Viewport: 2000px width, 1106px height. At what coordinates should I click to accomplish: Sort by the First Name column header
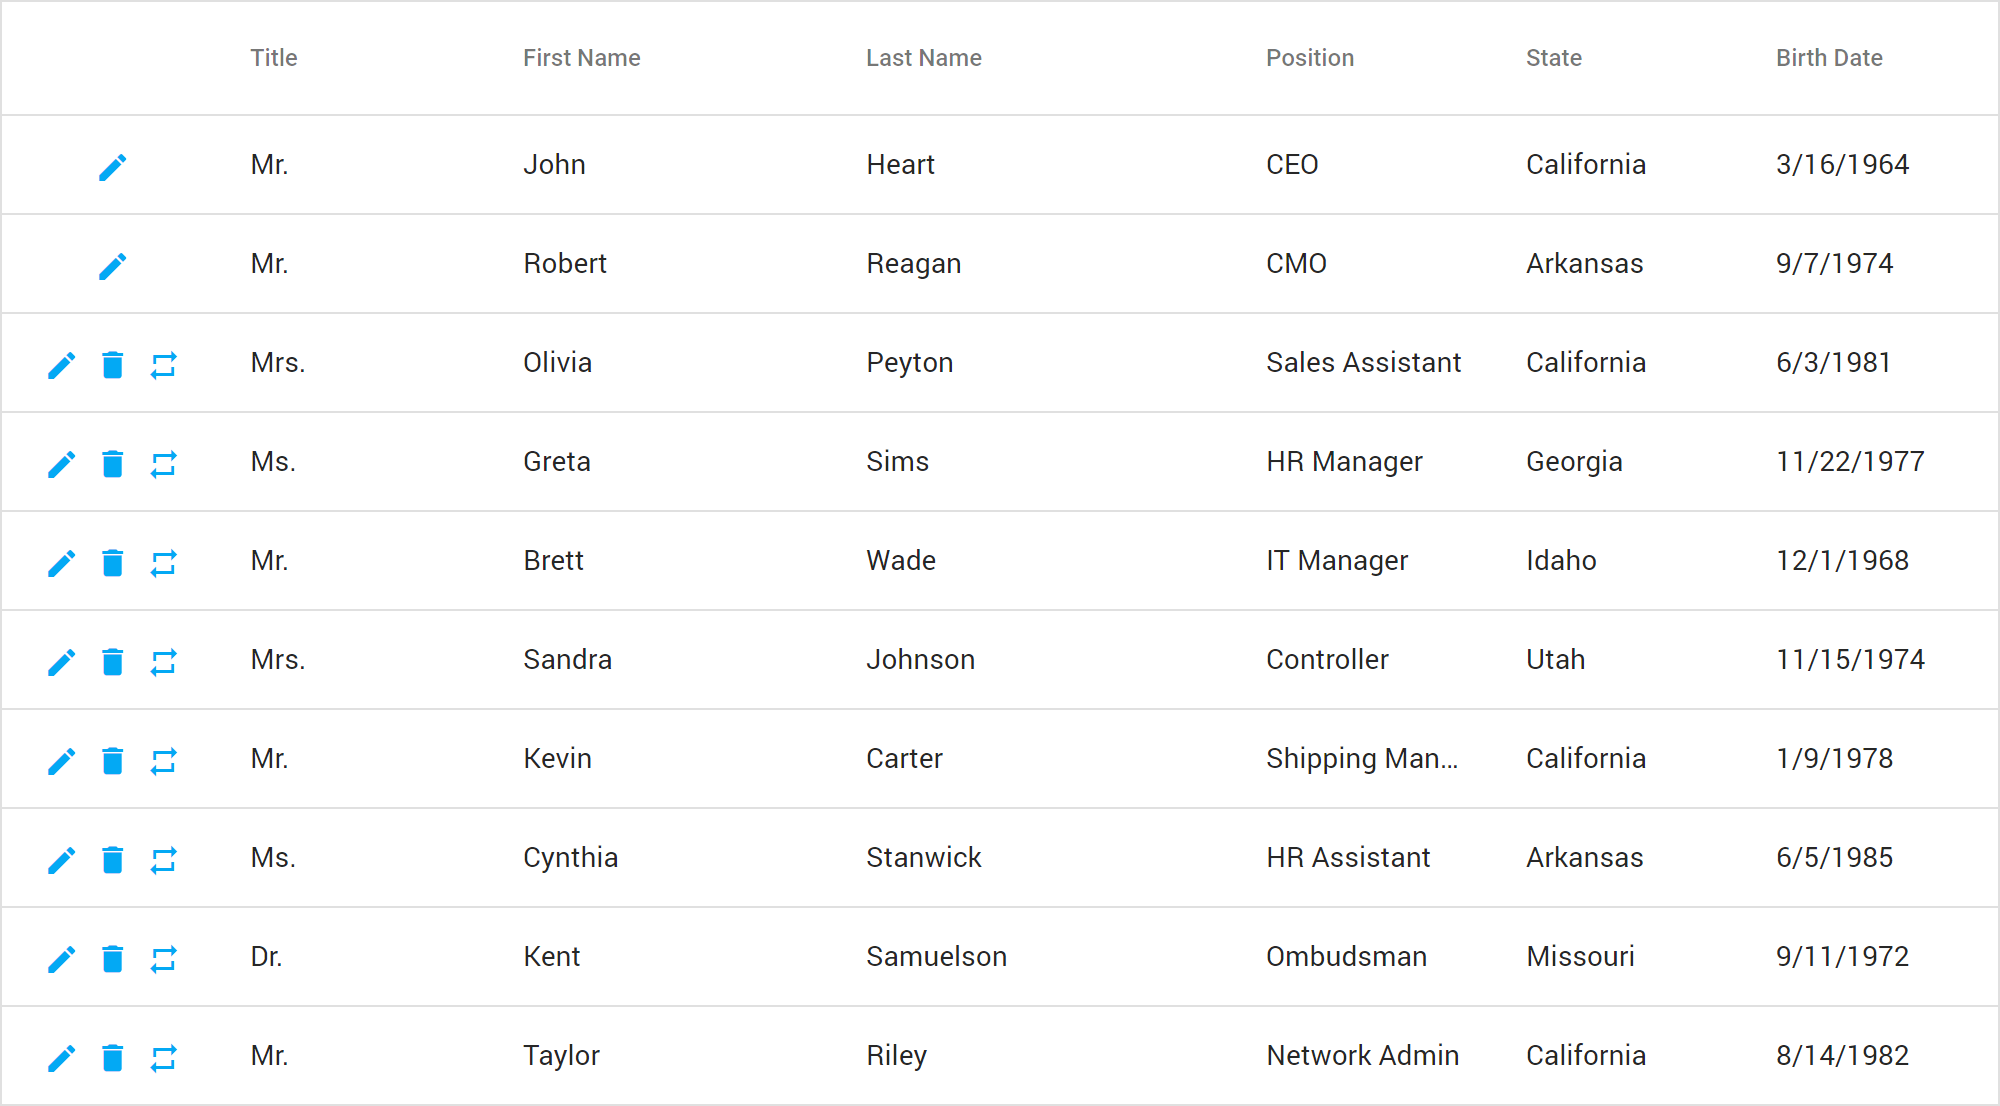(x=581, y=58)
